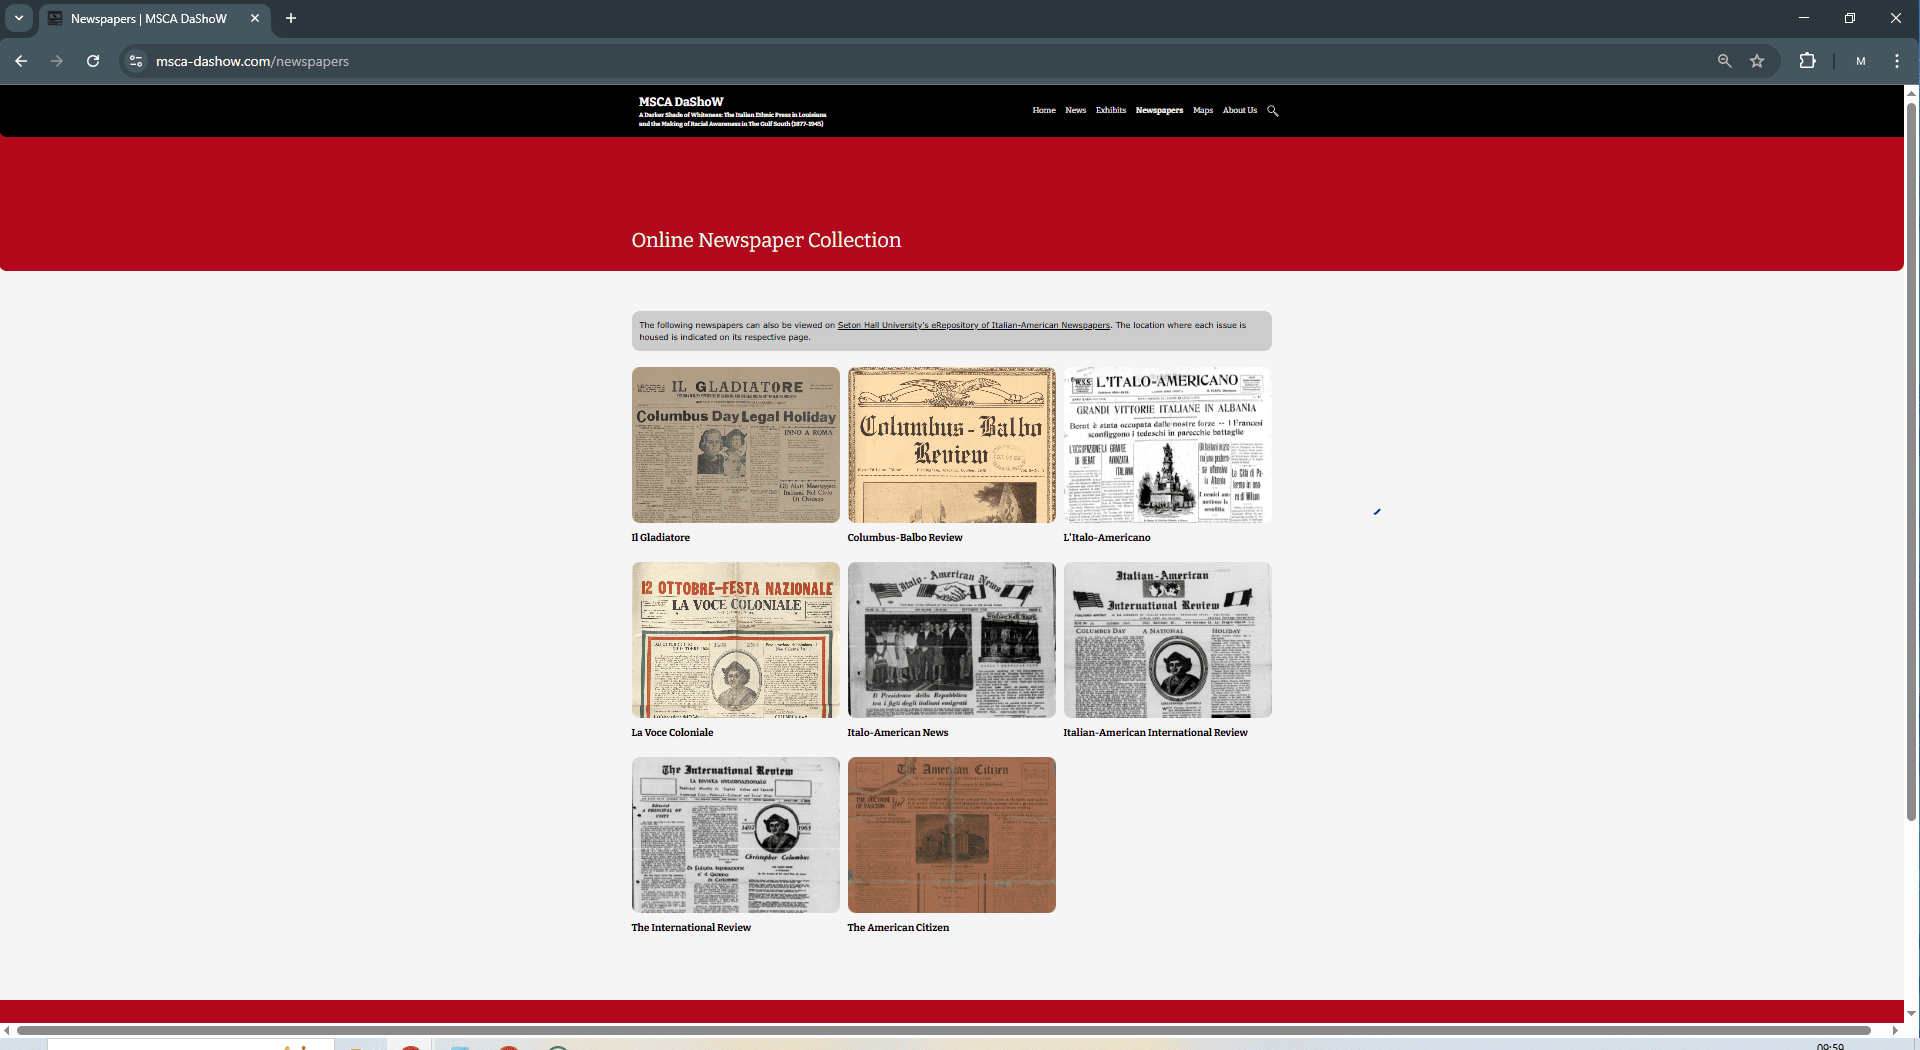Click the MSCA DaShoW site title
Image resolution: width=1920 pixels, height=1050 pixels.
681,102
